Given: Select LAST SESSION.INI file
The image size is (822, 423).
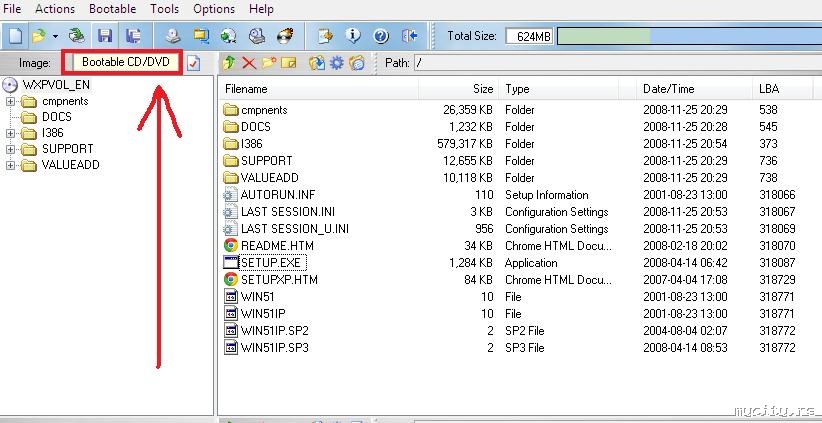Looking at the screenshot, I should click(x=288, y=212).
